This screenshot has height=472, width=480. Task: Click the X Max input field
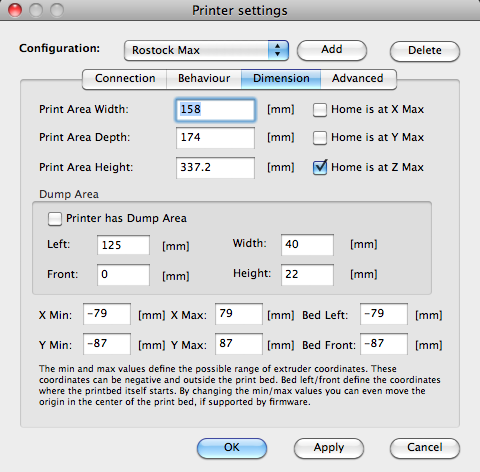(x=239, y=314)
